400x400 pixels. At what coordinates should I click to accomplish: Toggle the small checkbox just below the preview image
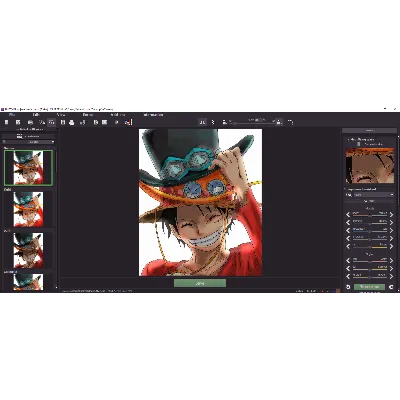point(345,189)
